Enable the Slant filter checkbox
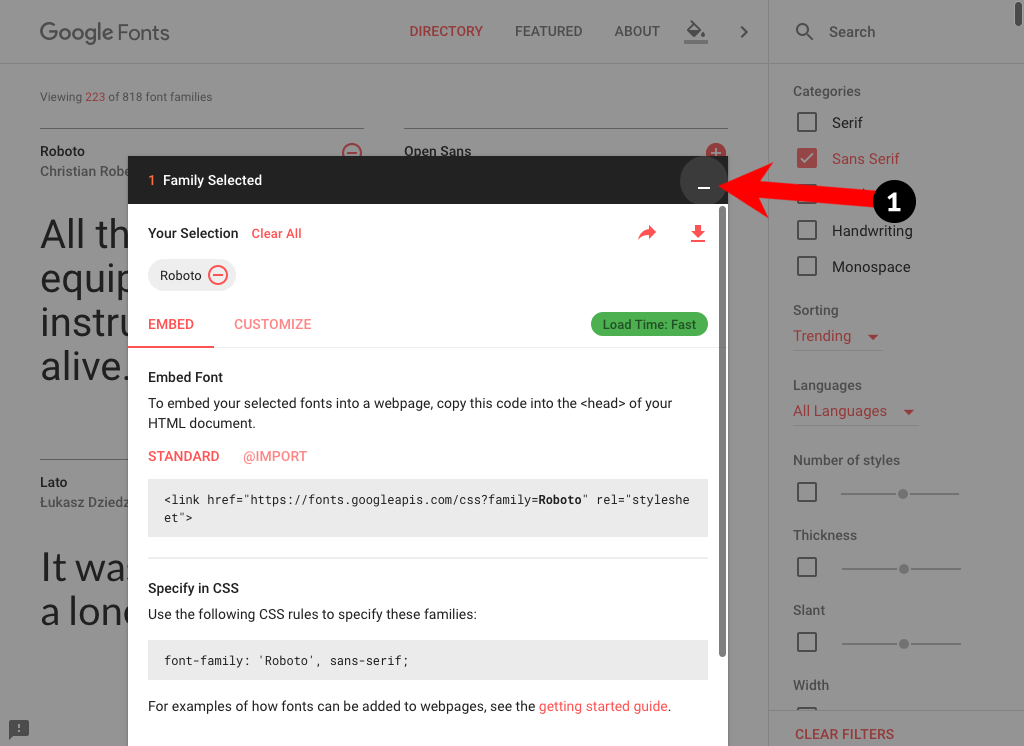The width and height of the screenshot is (1024, 746). point(807,642)
